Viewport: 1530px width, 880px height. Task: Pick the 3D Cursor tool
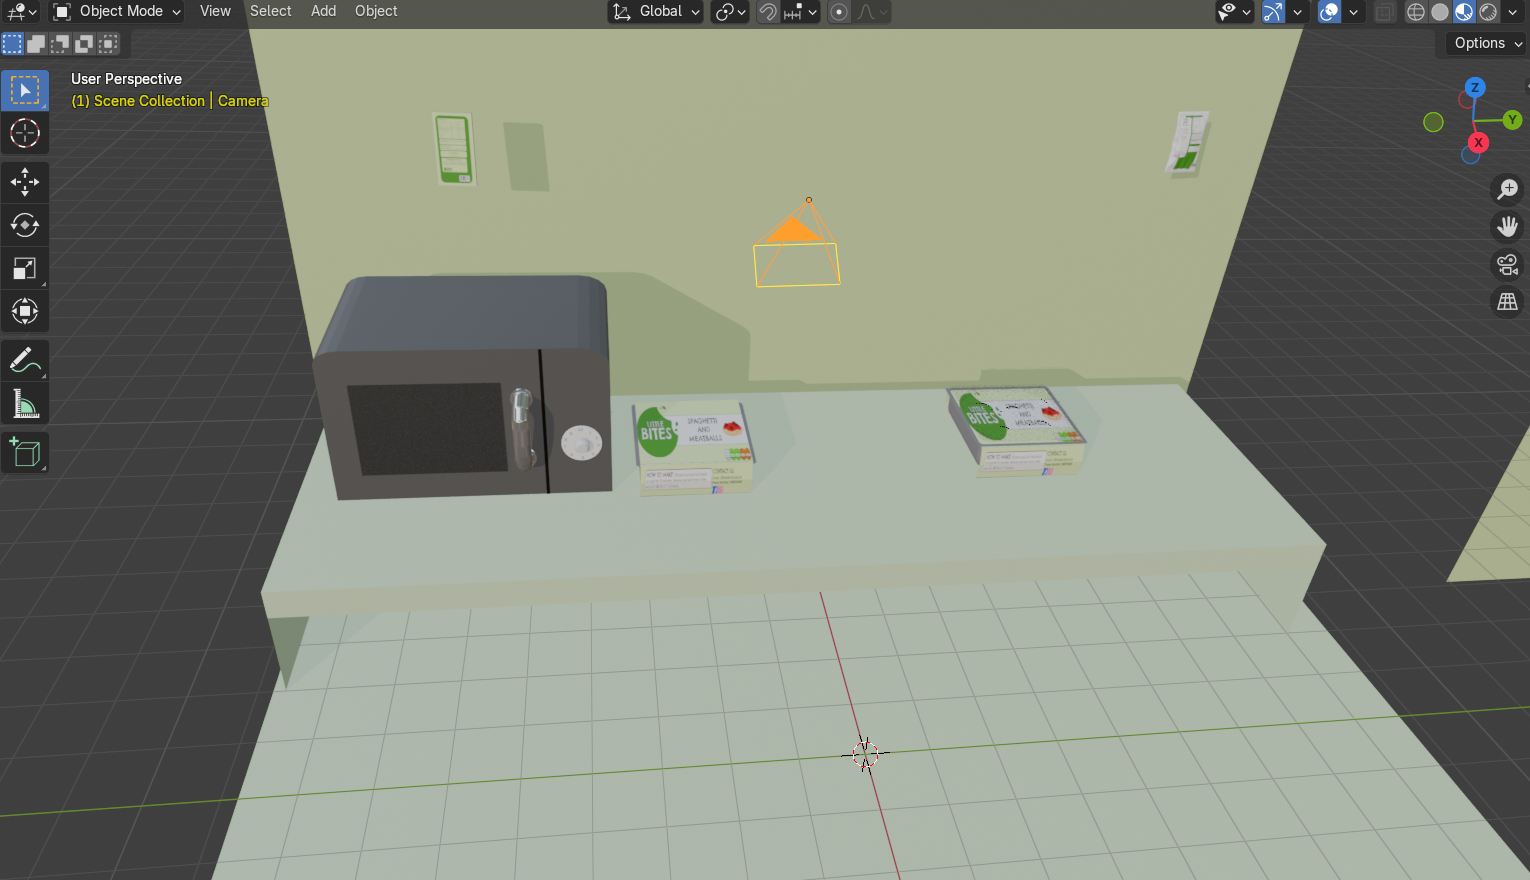coord(25,133)
